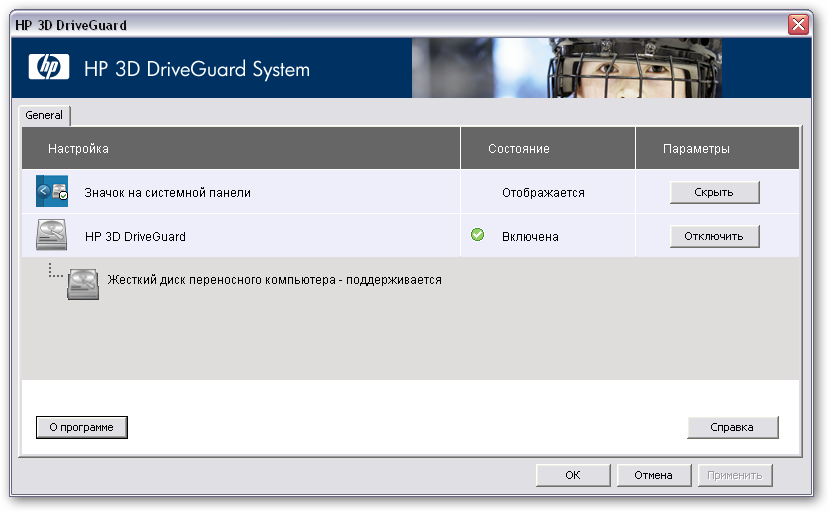The height and width of the screenshot is (512, 829).
Task: Click the Скрыть button
Action: coord(714,192)
